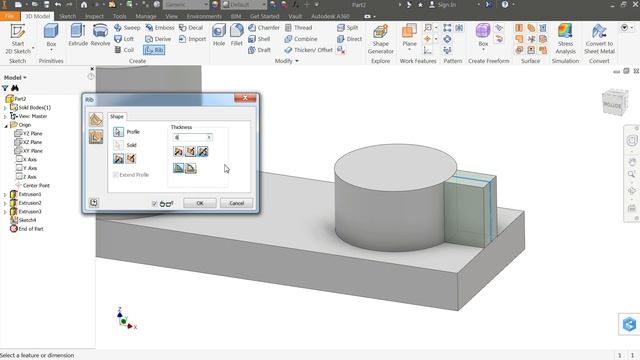Click Convert to Sheet Metal
Viewport: 640px width, 360px height.
[599, 39]
